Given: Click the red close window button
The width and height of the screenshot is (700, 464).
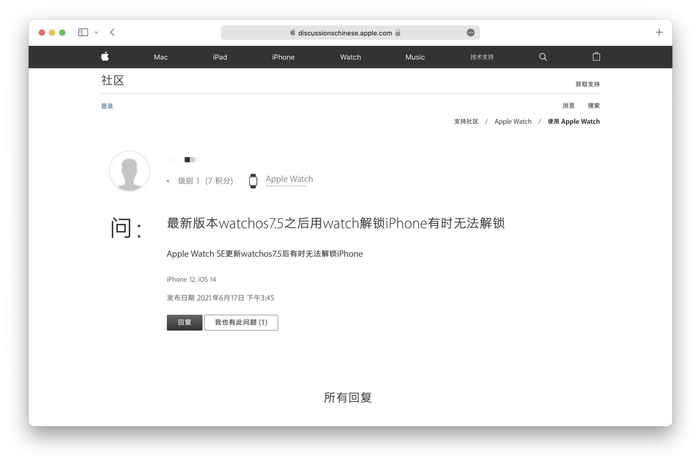Looking at the screenshot, I should [x=42, y=32].
